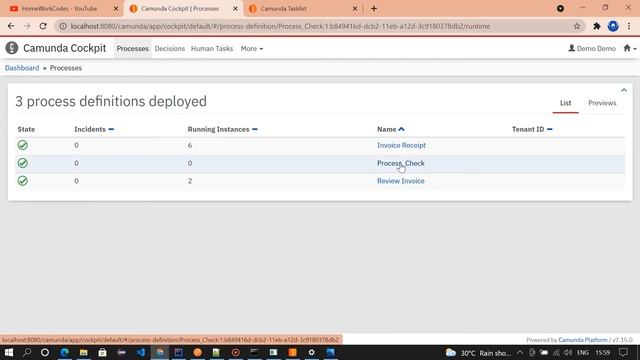Open File Explorer from the taskbar

84,352
